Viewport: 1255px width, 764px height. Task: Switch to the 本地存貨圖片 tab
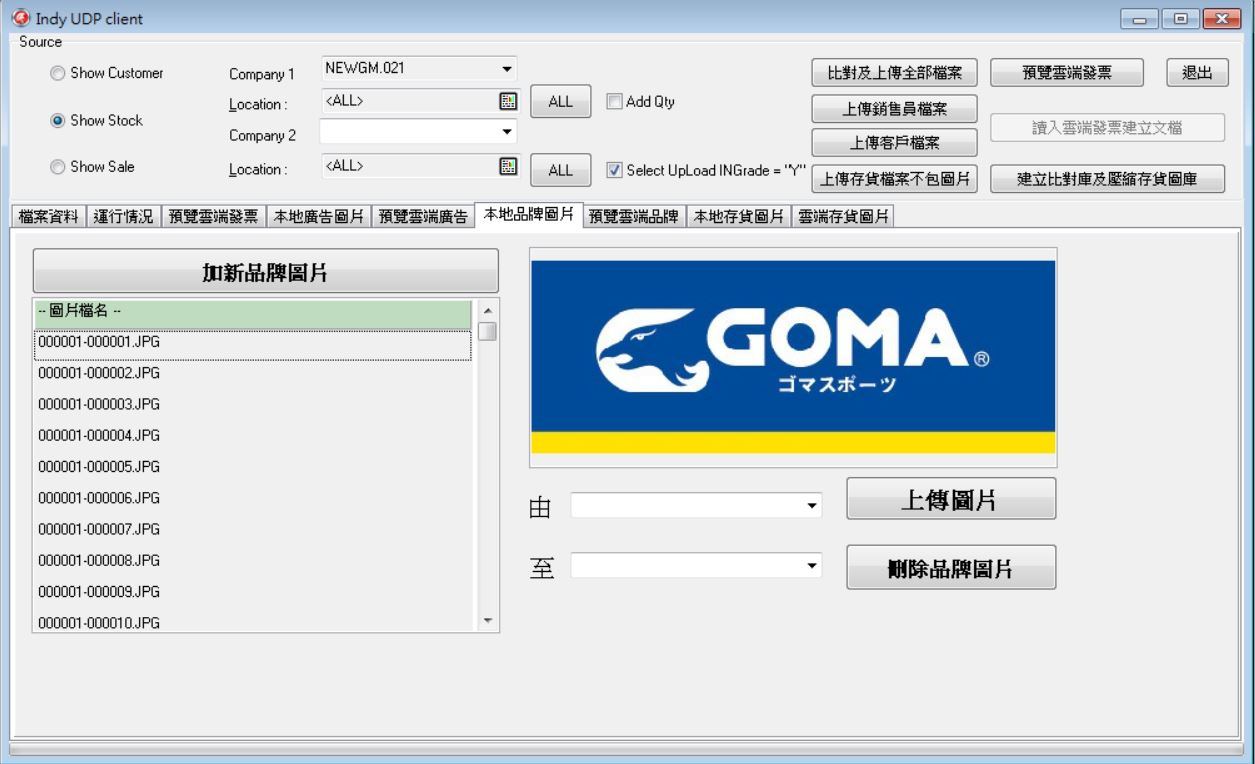(738, 217)
